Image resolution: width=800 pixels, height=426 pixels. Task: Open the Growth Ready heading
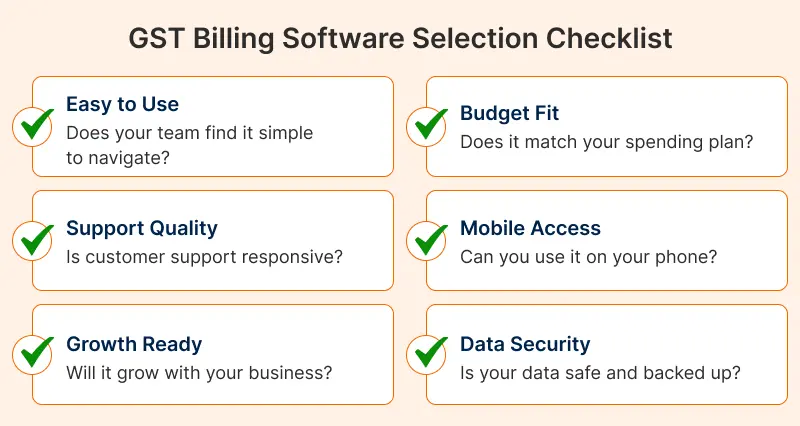point(134,344)
